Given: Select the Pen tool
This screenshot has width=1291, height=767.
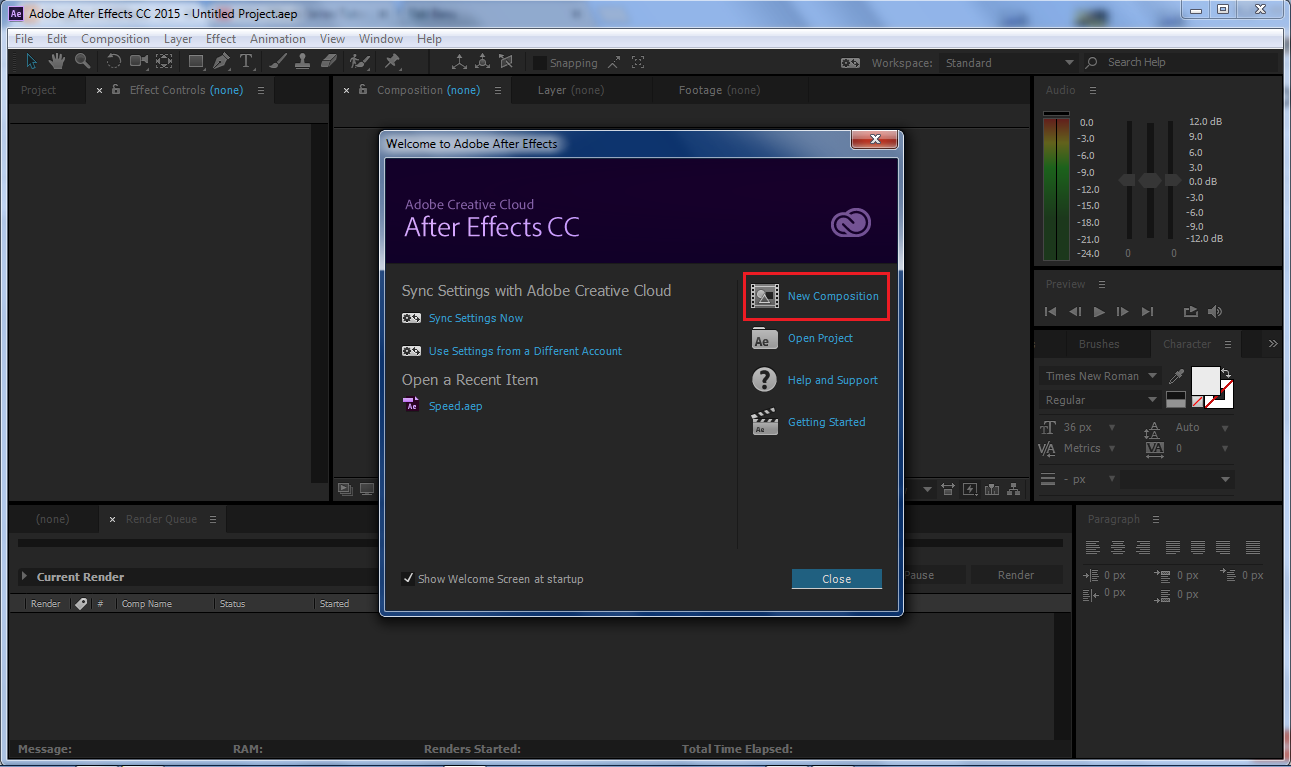Looking at the screenshot, I should 220,62.
